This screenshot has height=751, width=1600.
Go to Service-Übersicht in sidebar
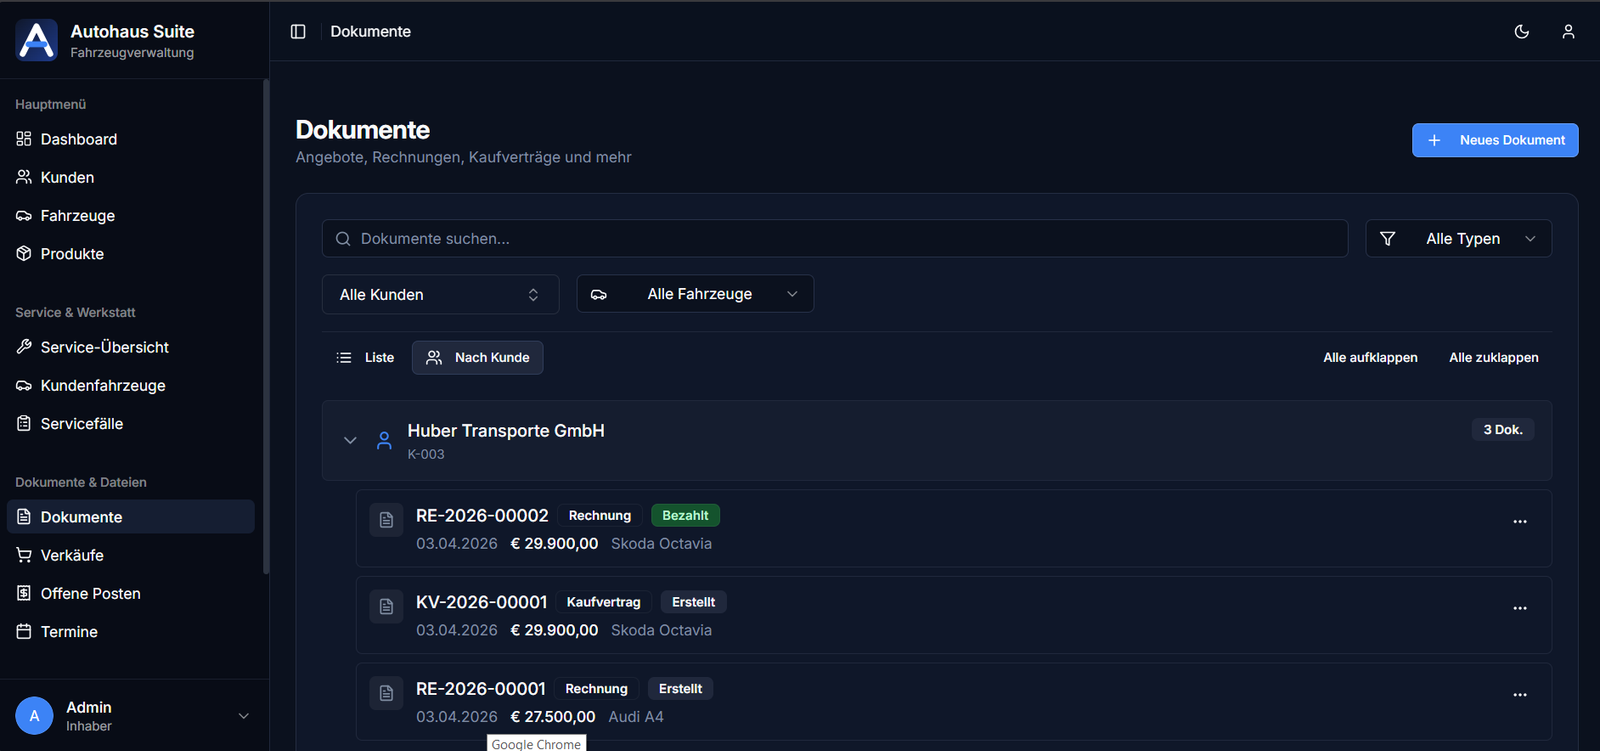[104, 348]
